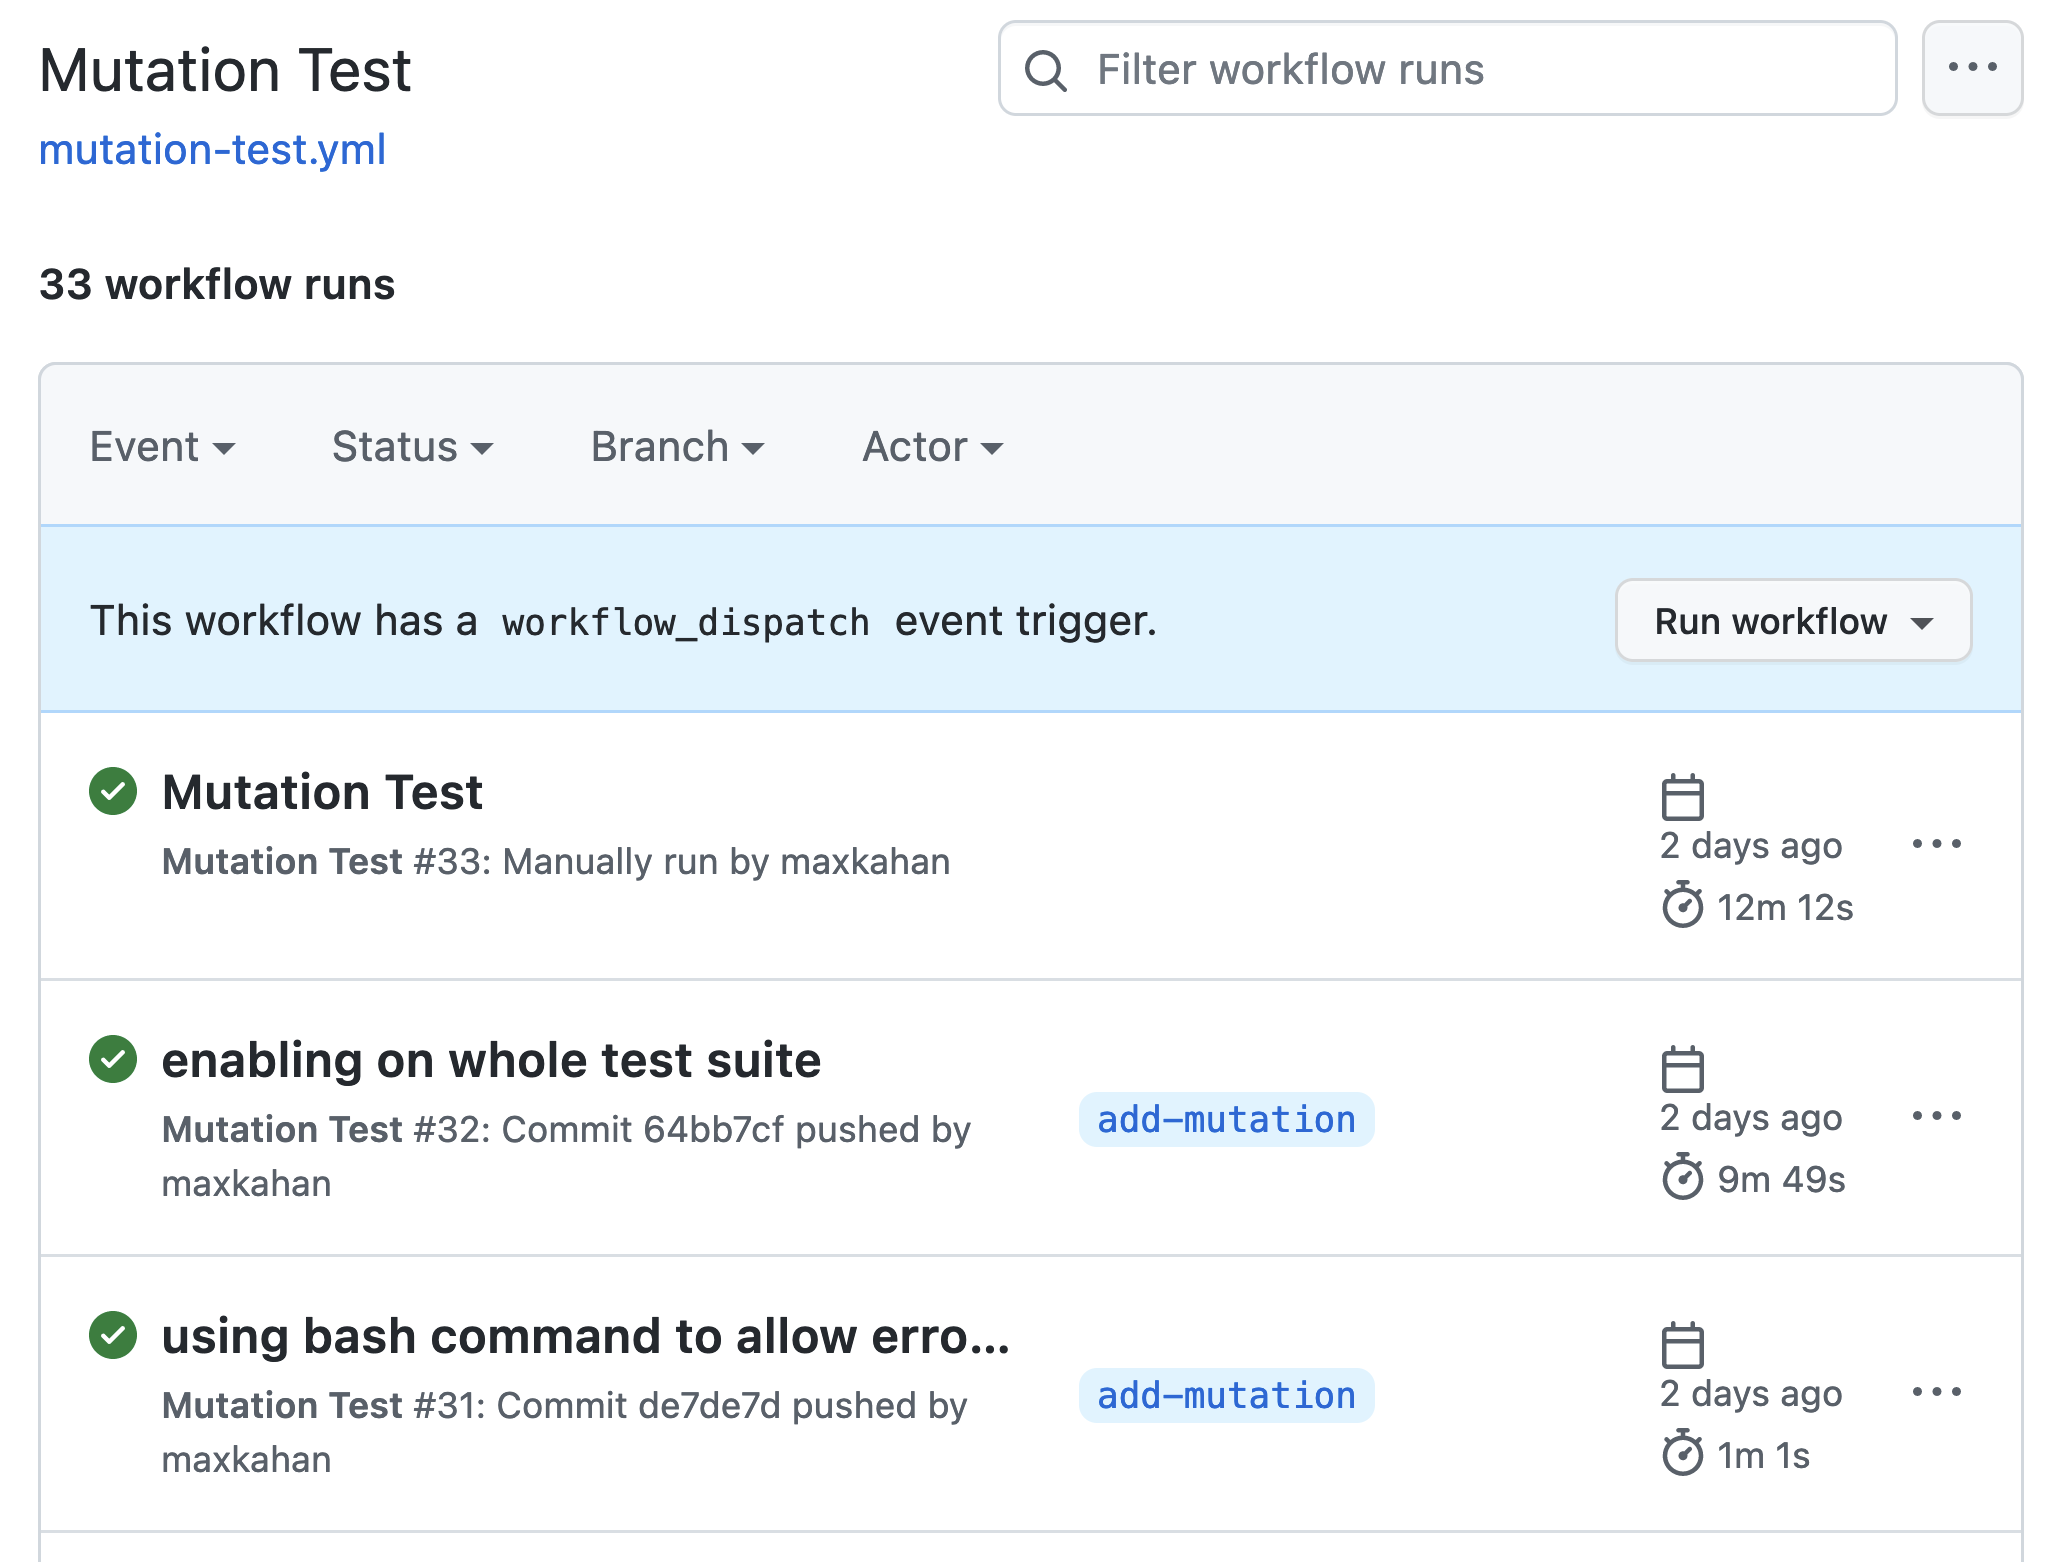
Task: Click the '9m 49s' duration text
Action: coord(1781,1179)
